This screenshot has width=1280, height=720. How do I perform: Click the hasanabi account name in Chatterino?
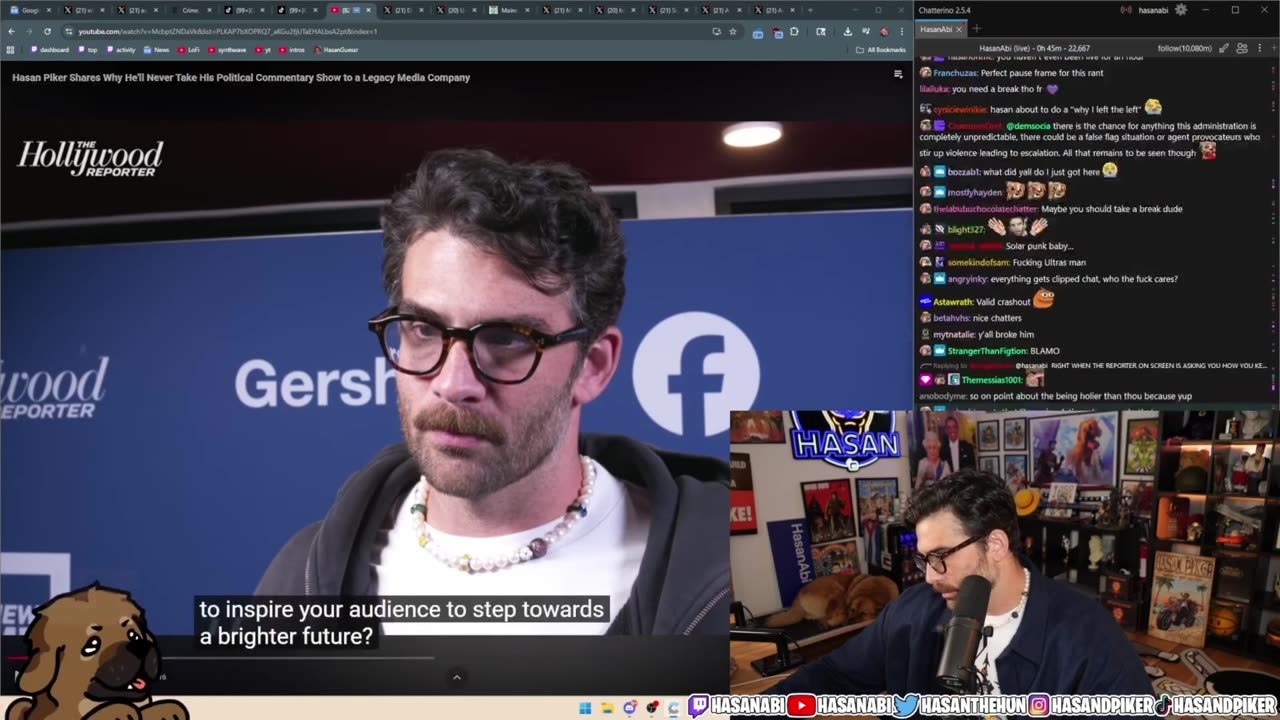[x=1153, y=10]
